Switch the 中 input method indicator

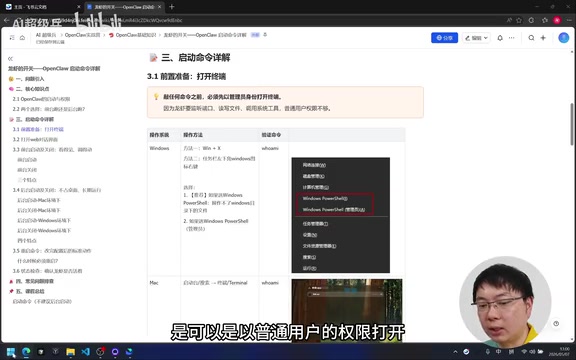[x=498, y=352]
